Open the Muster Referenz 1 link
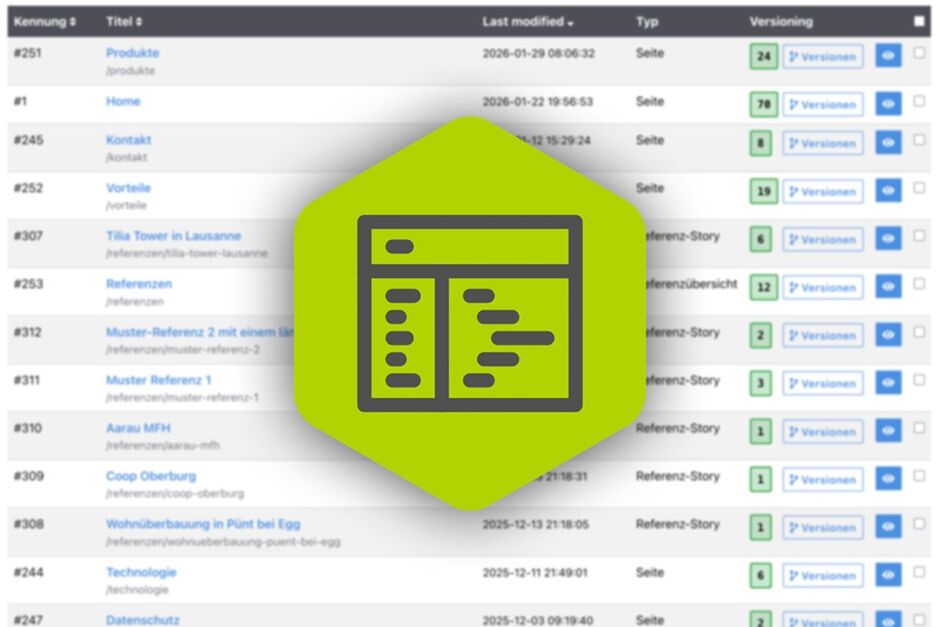 (160, 379)
